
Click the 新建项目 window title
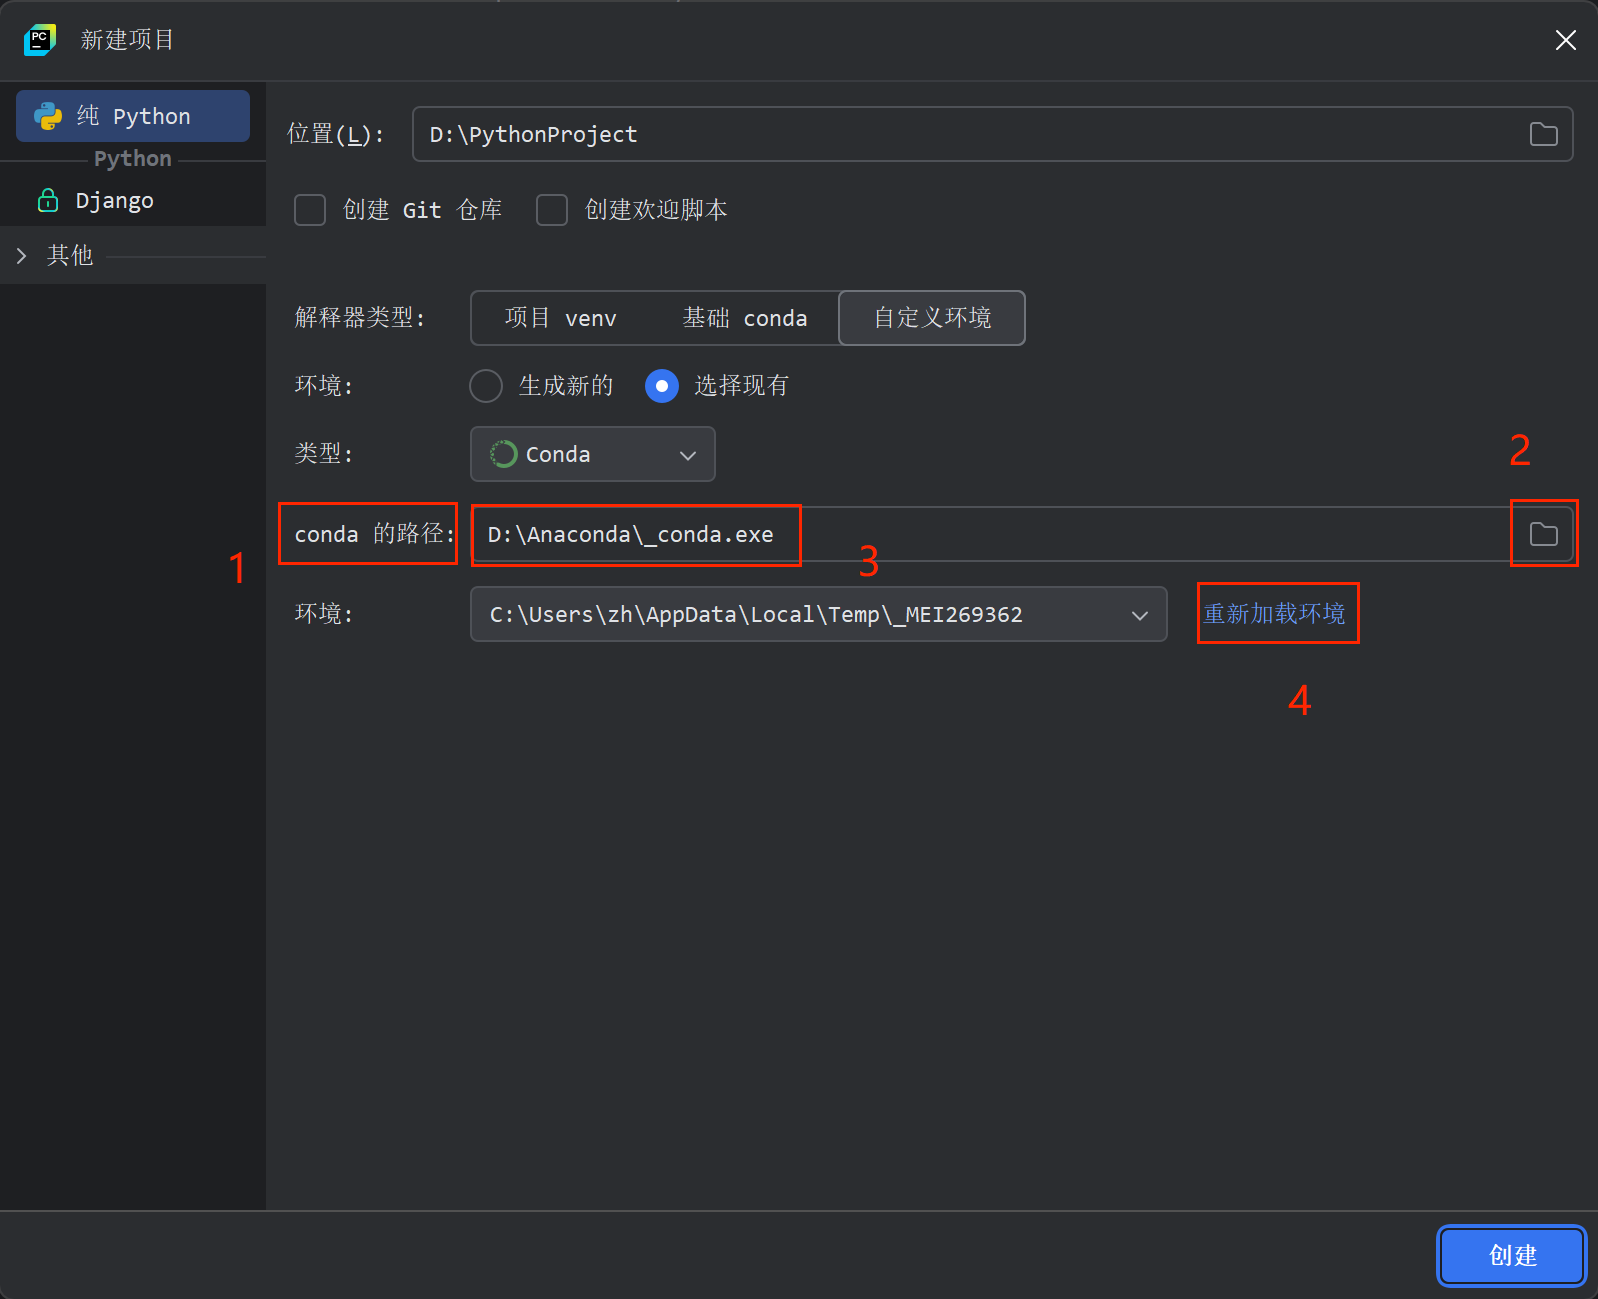click(x=128, y=40)
